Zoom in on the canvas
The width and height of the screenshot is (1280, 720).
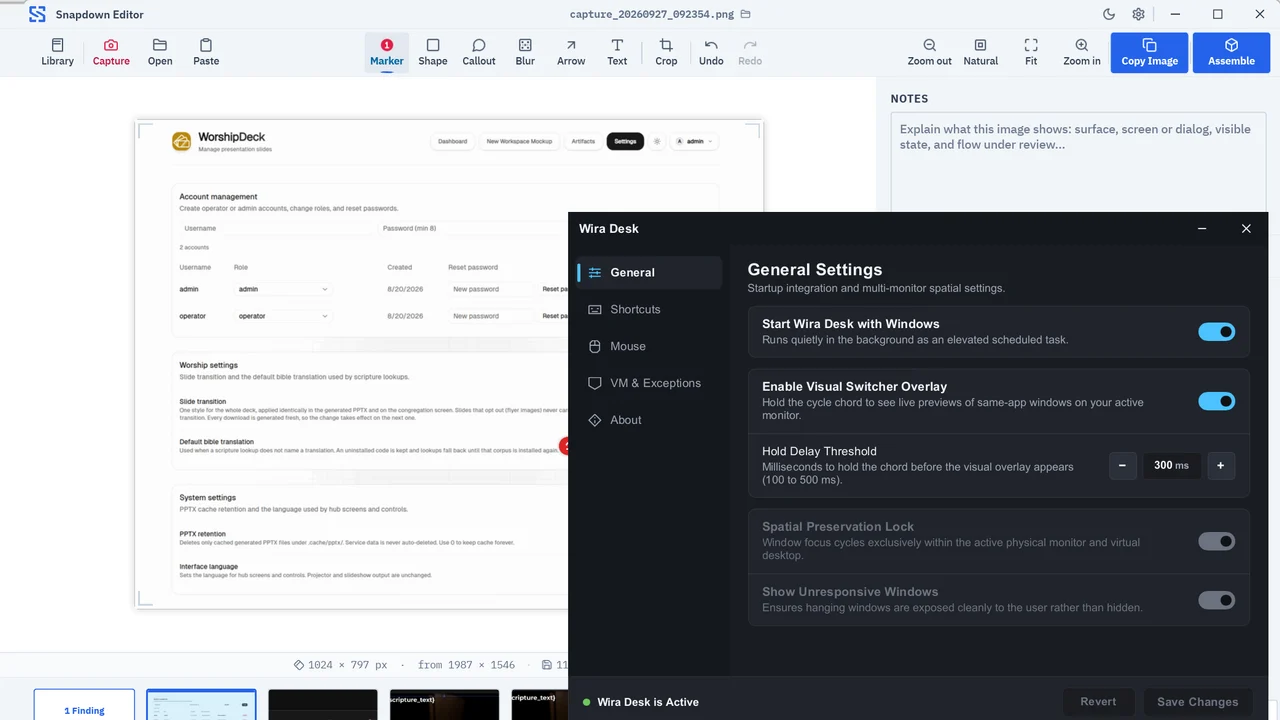click(x=1082, y=52)
